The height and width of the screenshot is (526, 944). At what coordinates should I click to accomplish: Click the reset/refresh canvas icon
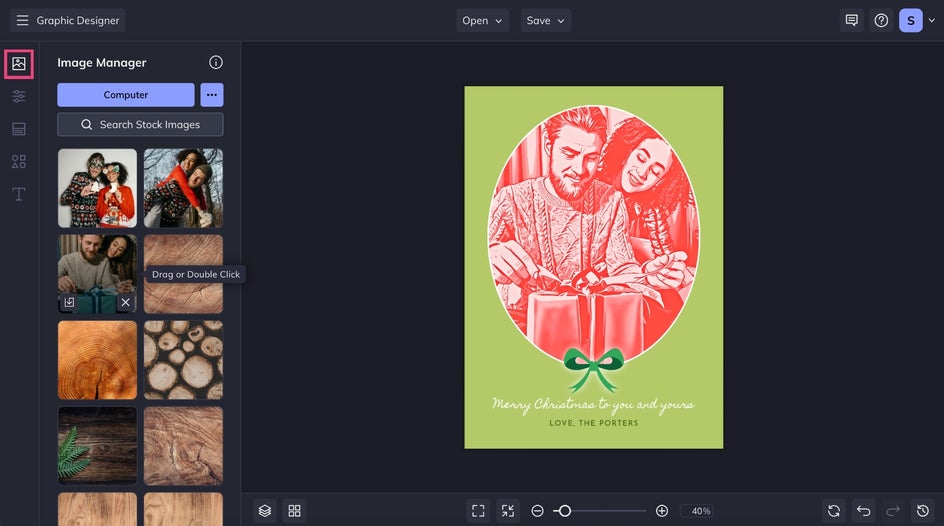click(x=834, y=511)
